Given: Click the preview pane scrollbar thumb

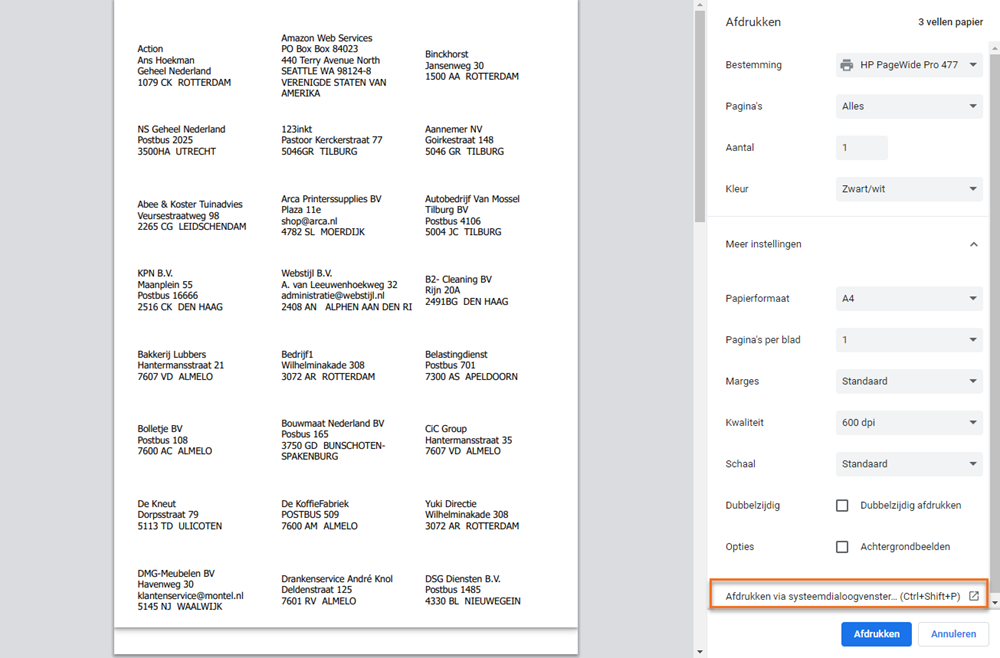Looking at the screenshot, I should (700, 117).
